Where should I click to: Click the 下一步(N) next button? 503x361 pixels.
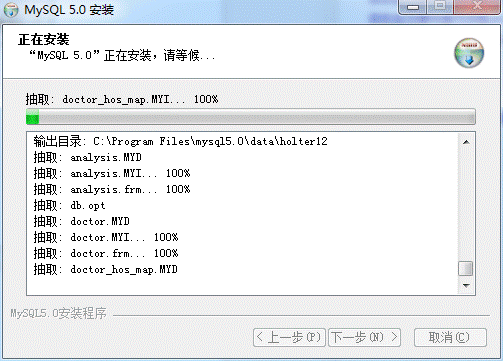click(x=364, y=337)
